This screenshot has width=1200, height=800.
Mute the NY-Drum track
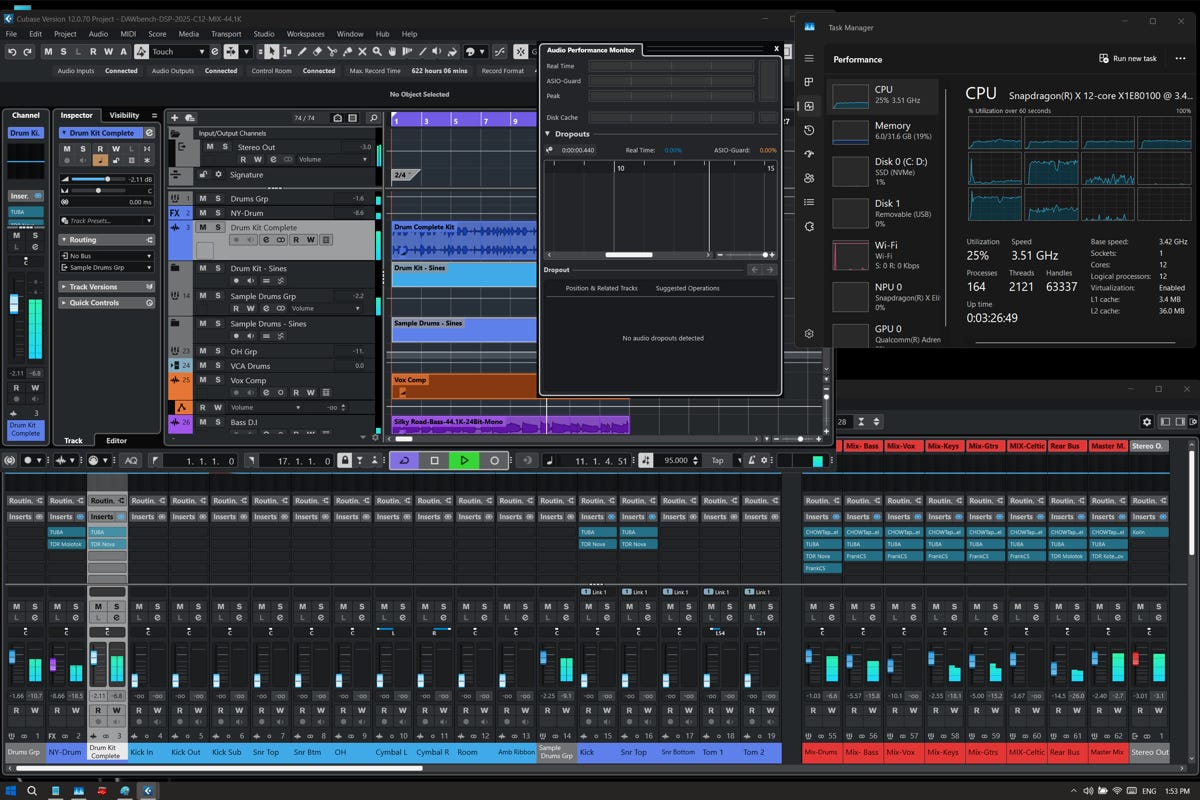coord(203,213)
